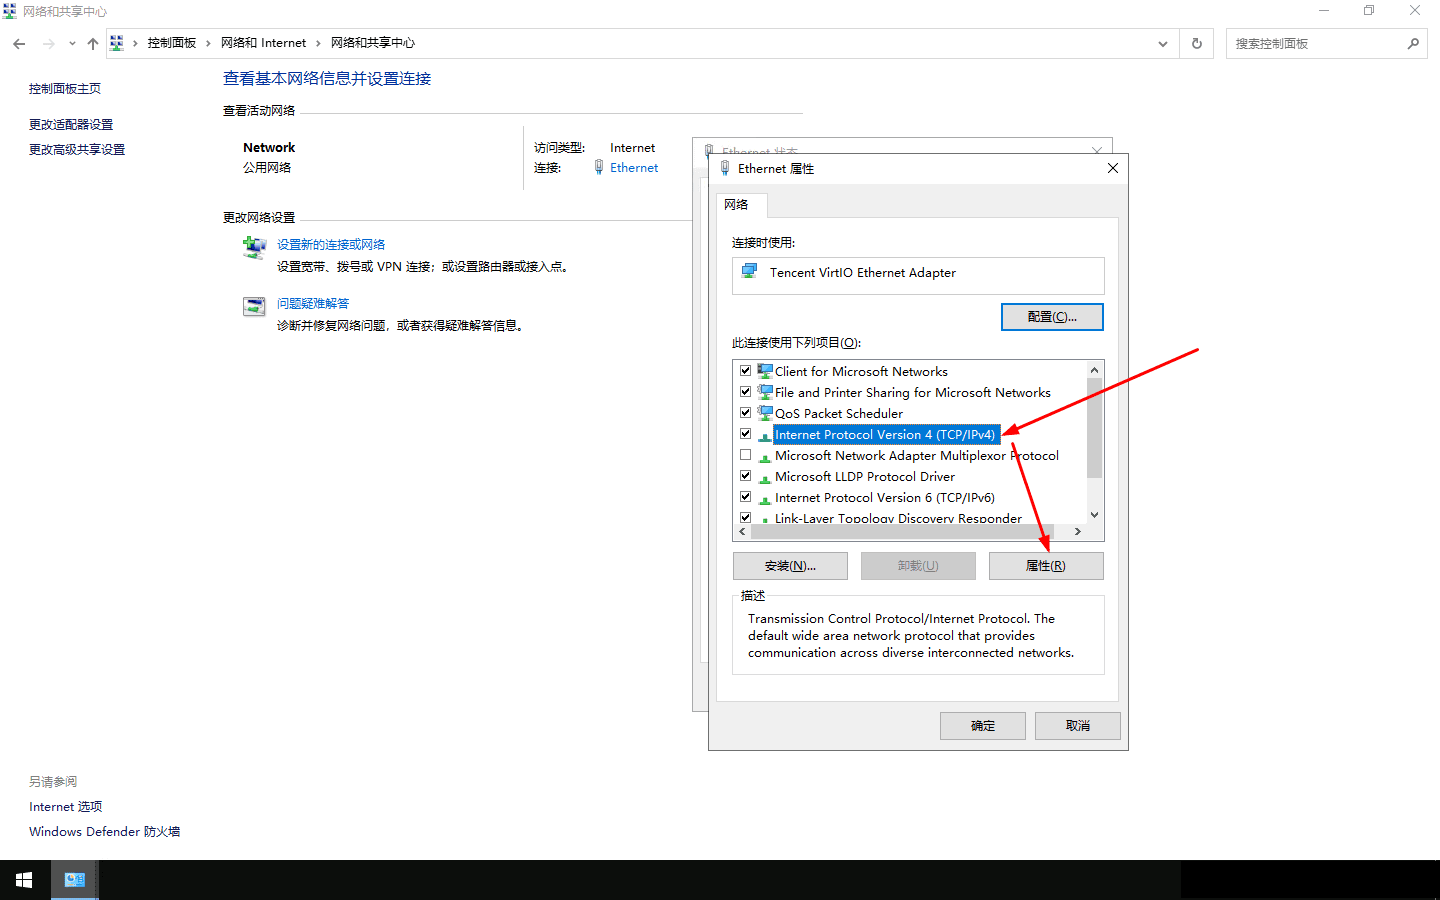Uncheck Client for Microsoft Networks
Viewport: 1440px width, 900px height.
745,371
